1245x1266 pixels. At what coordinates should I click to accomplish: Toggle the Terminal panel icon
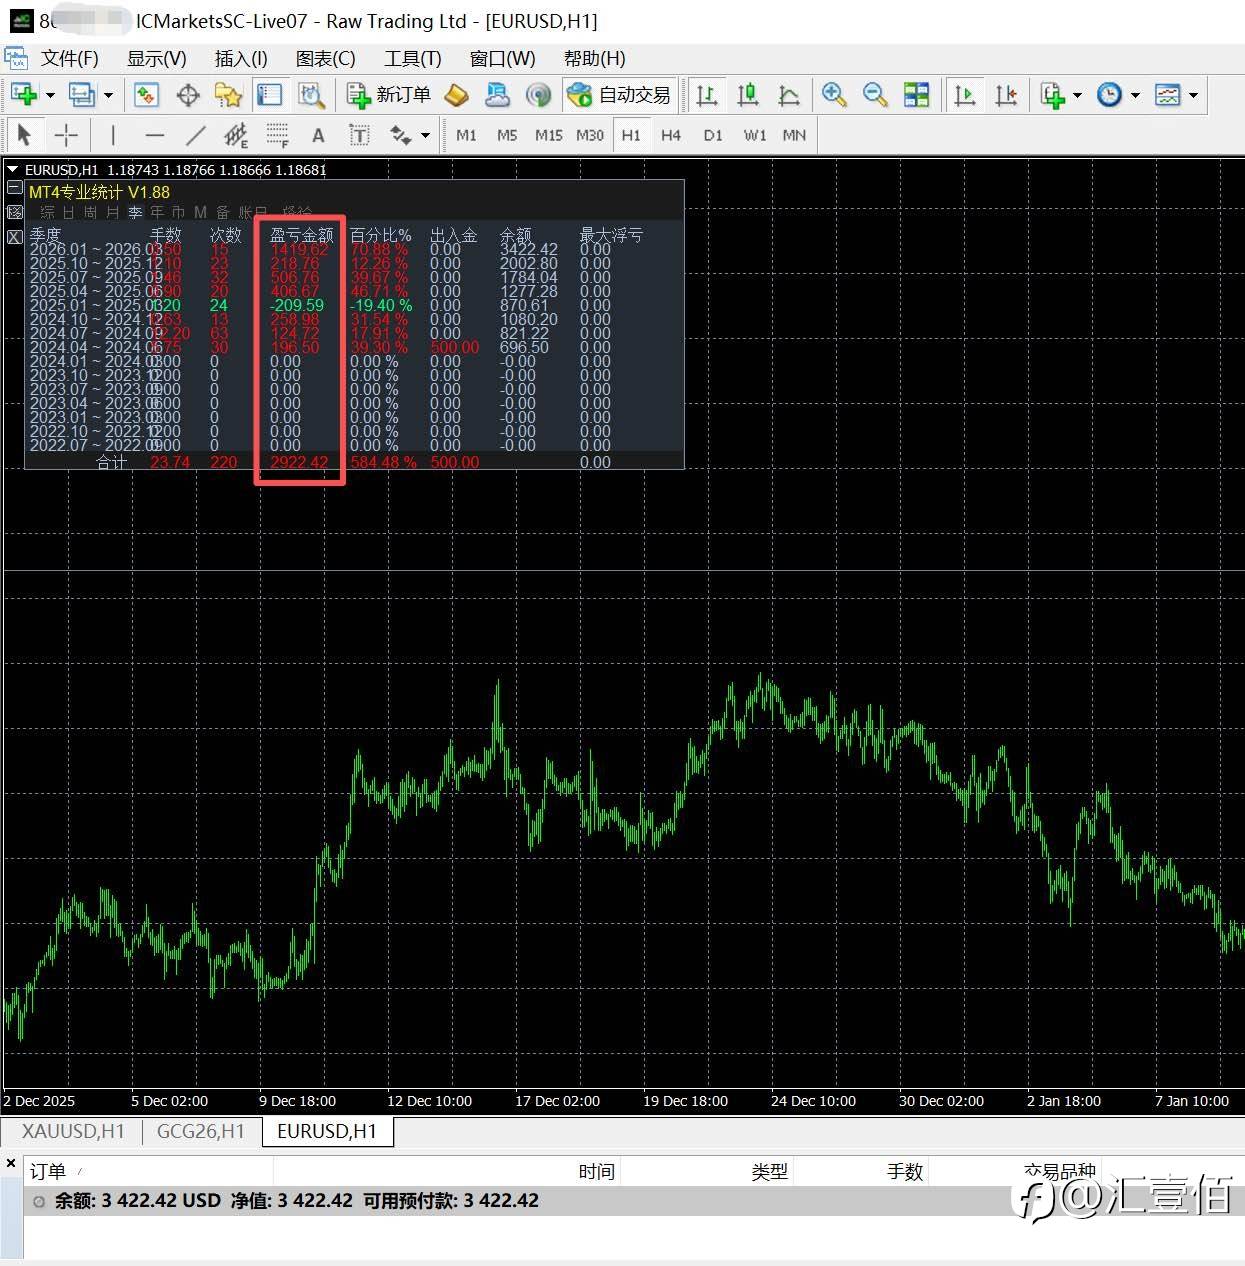[270, 95]
